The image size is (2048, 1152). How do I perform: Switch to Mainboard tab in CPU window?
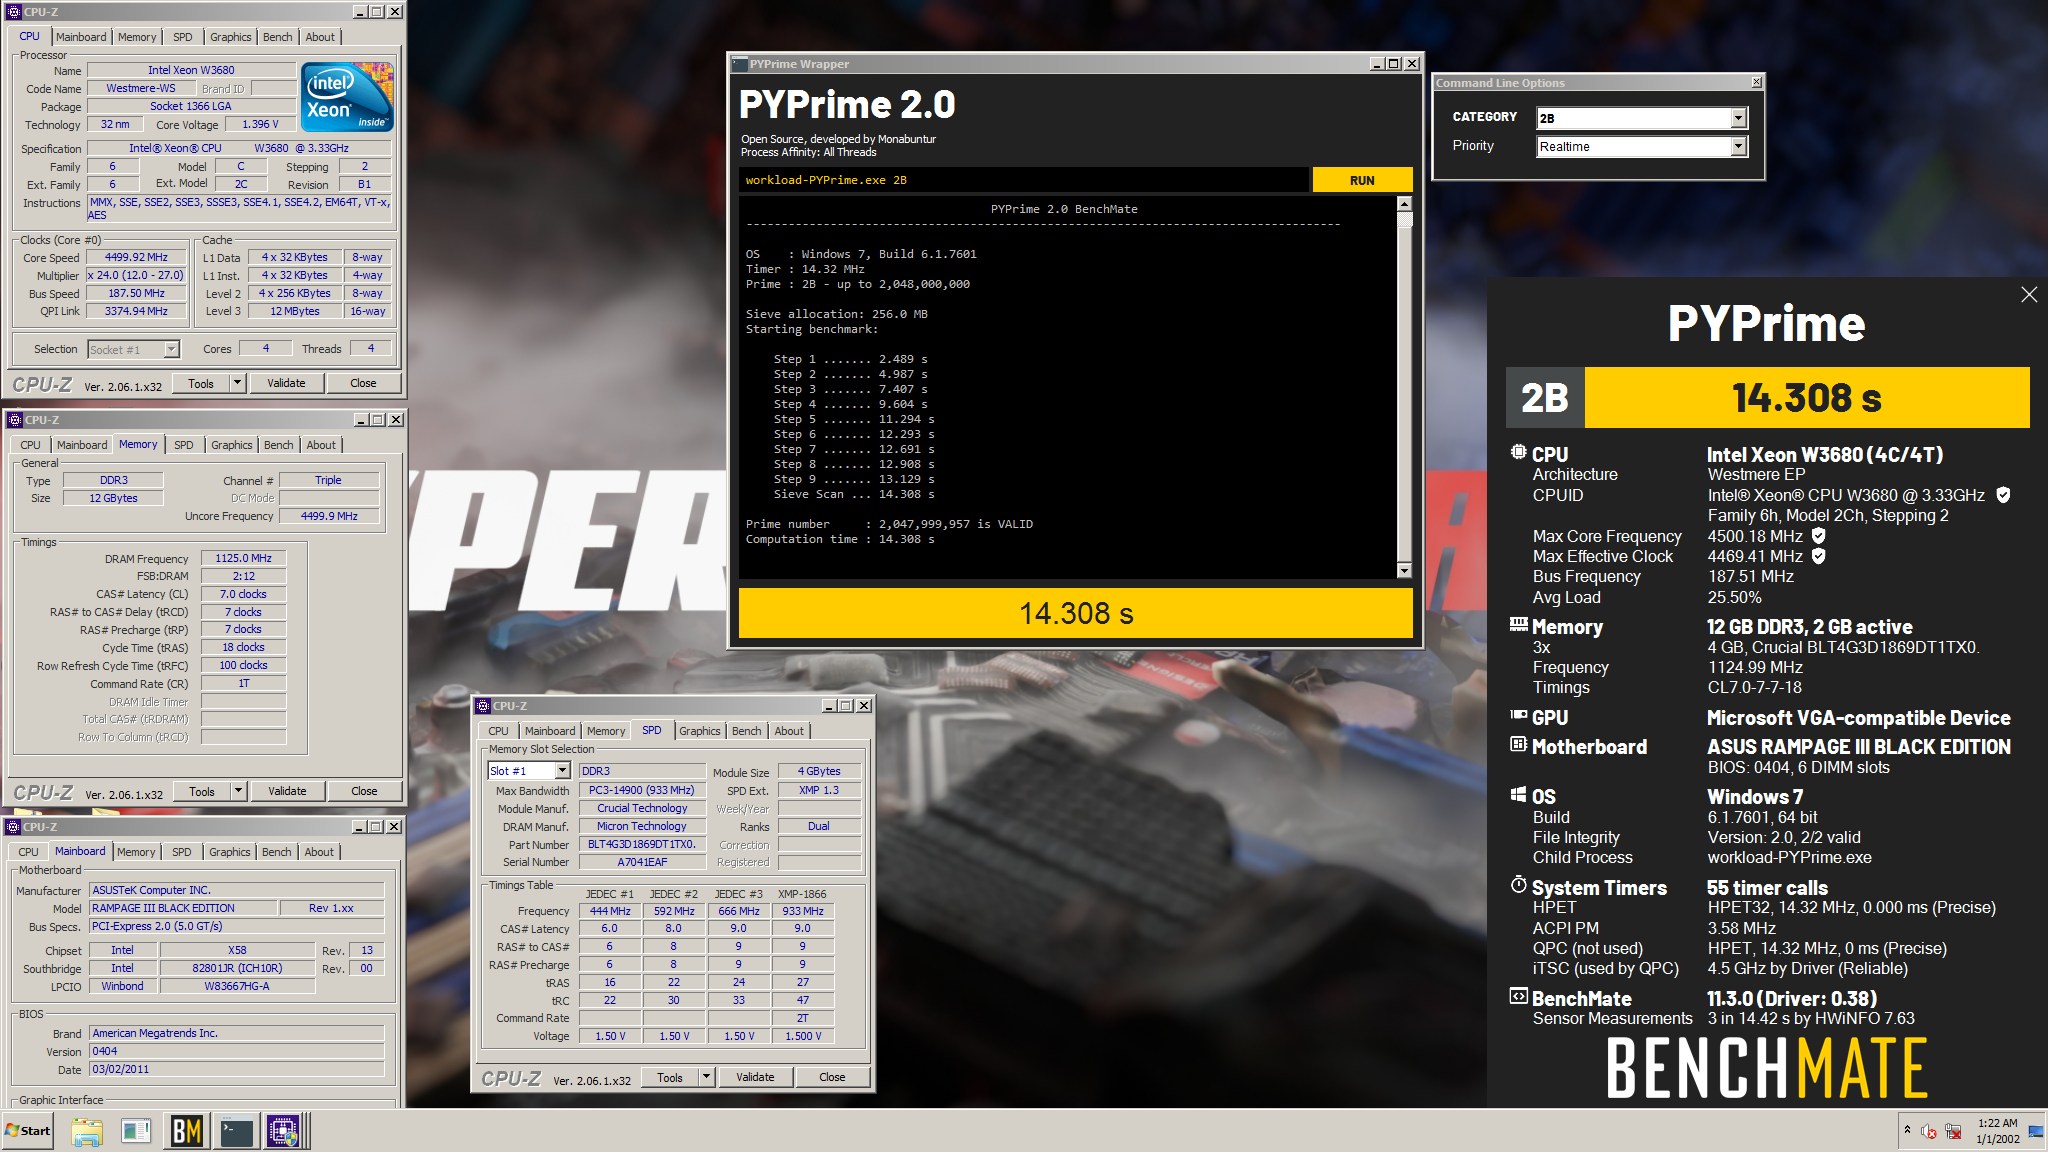(x=81, y=37)
